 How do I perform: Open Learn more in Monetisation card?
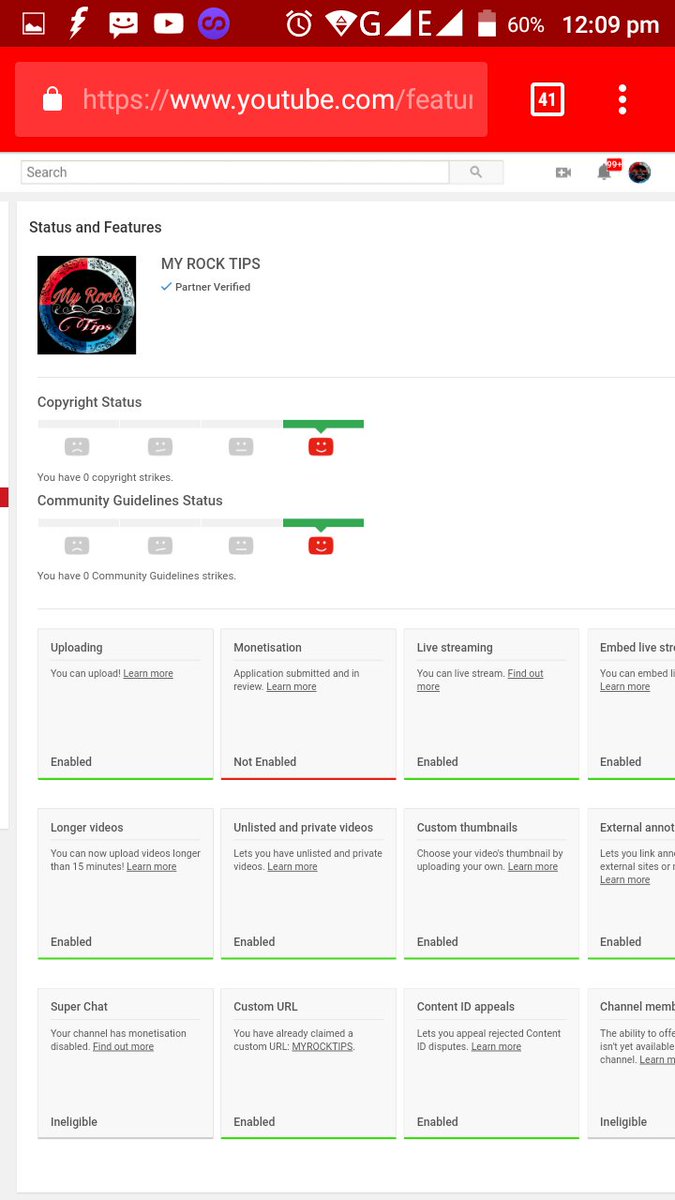click(291, 687)
